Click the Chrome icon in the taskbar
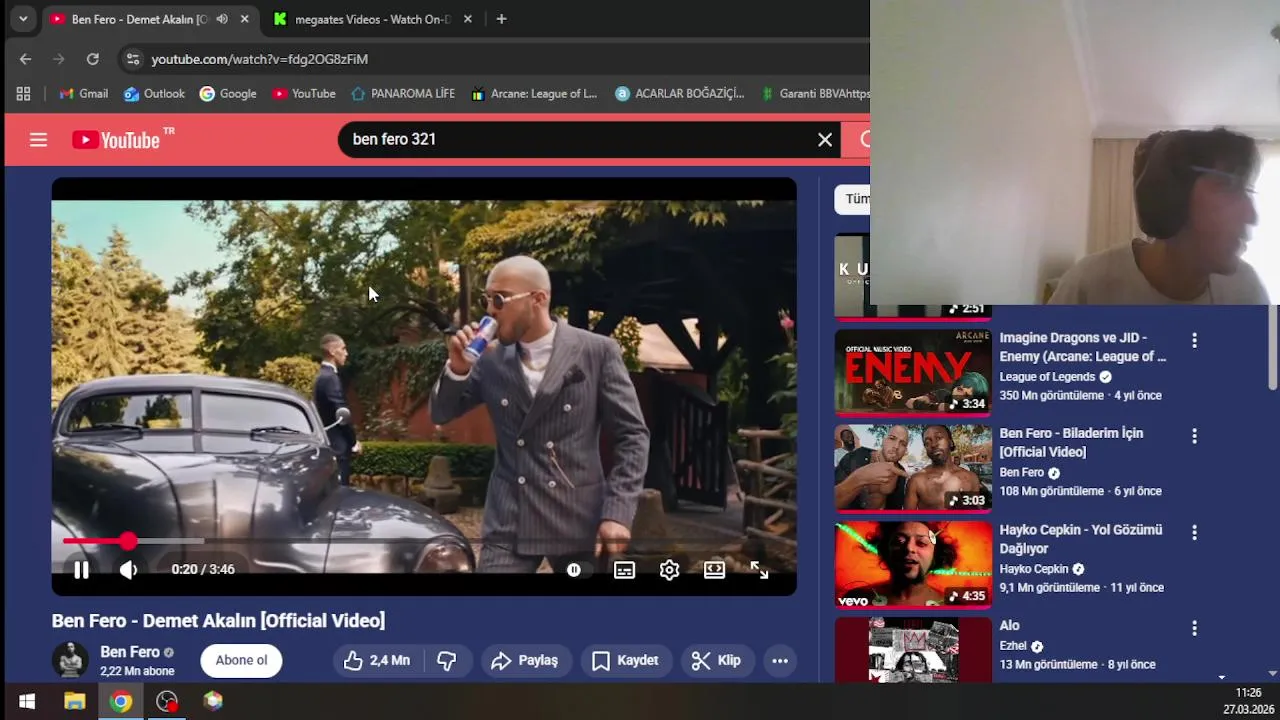 tap(121, 701)
